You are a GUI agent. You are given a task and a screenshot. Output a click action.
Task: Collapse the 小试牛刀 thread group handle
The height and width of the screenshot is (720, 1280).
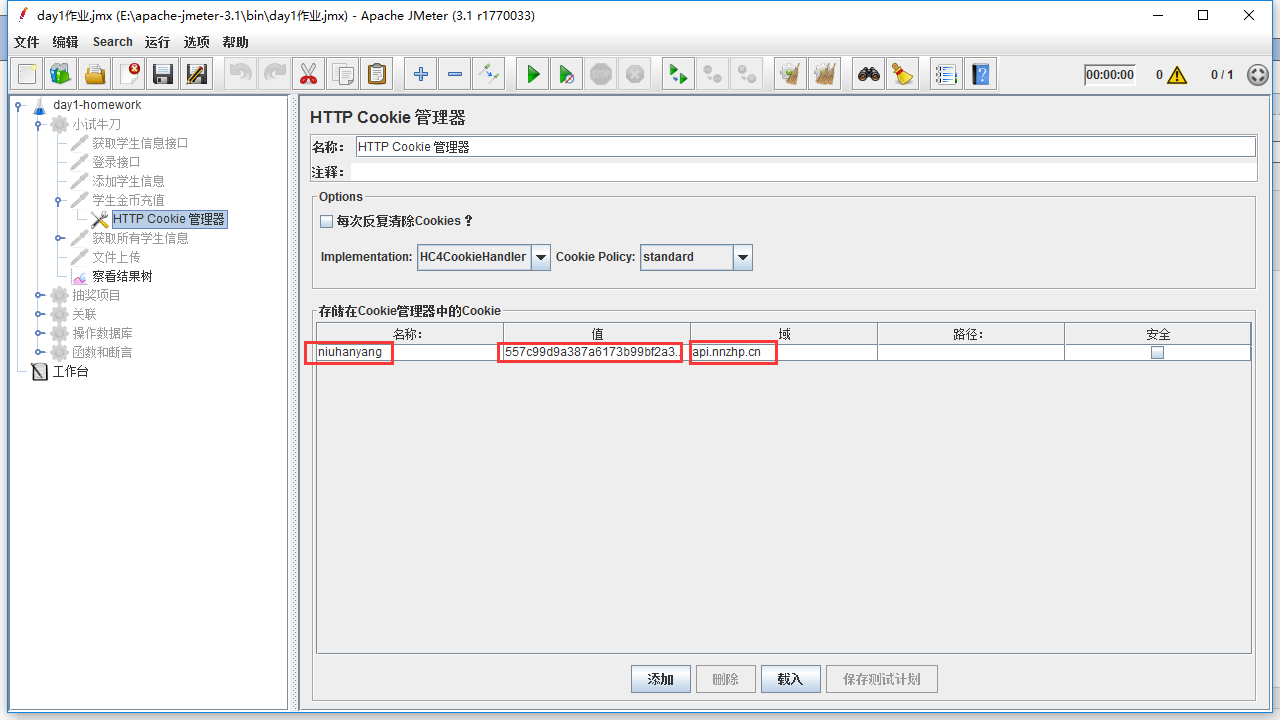[39, 124]
